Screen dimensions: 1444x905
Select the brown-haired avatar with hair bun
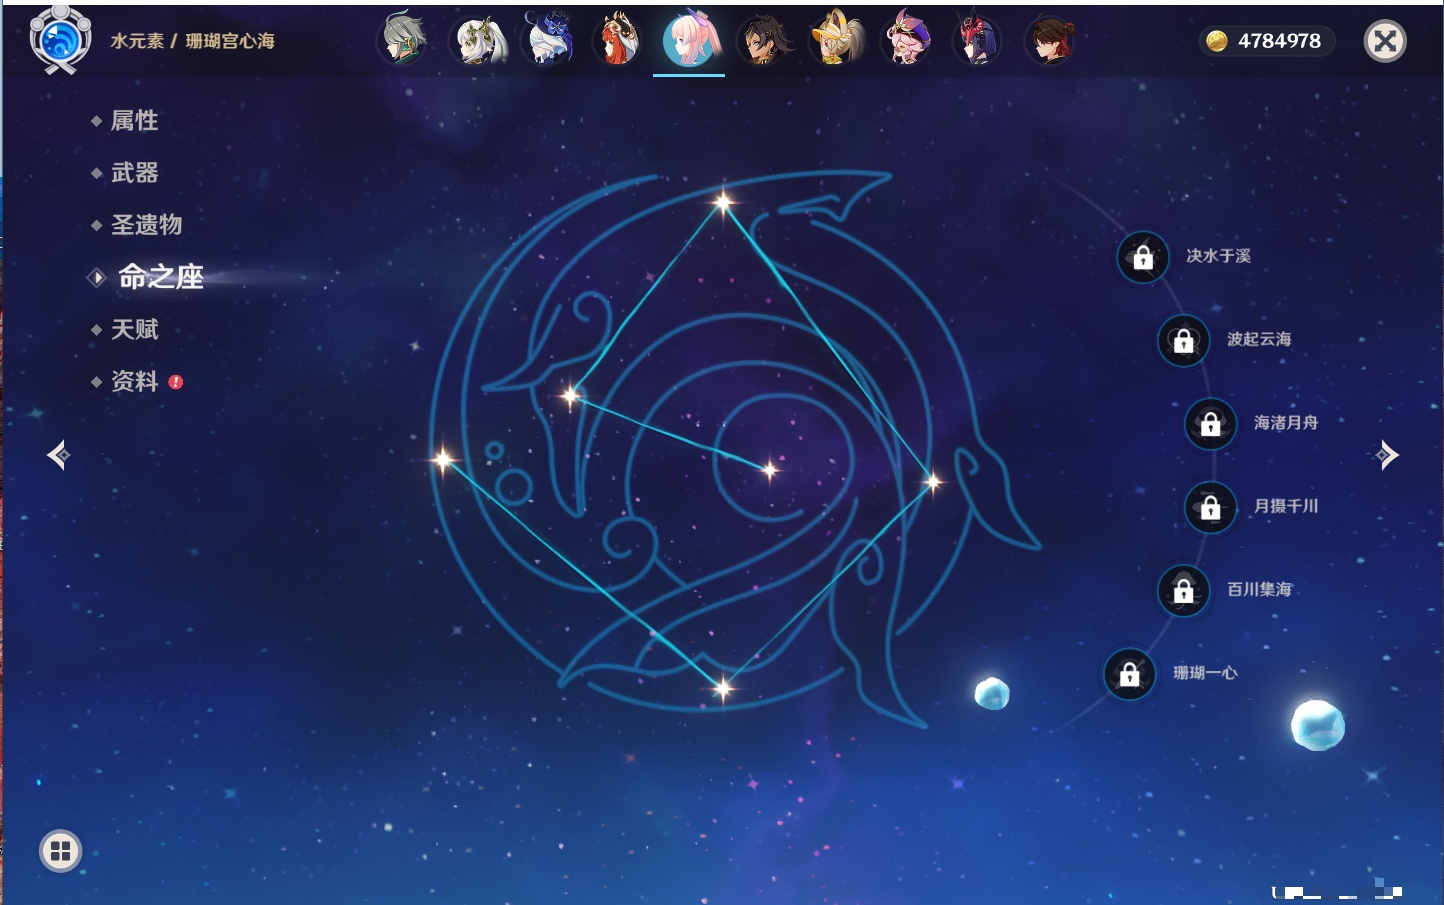(1049, 40)
